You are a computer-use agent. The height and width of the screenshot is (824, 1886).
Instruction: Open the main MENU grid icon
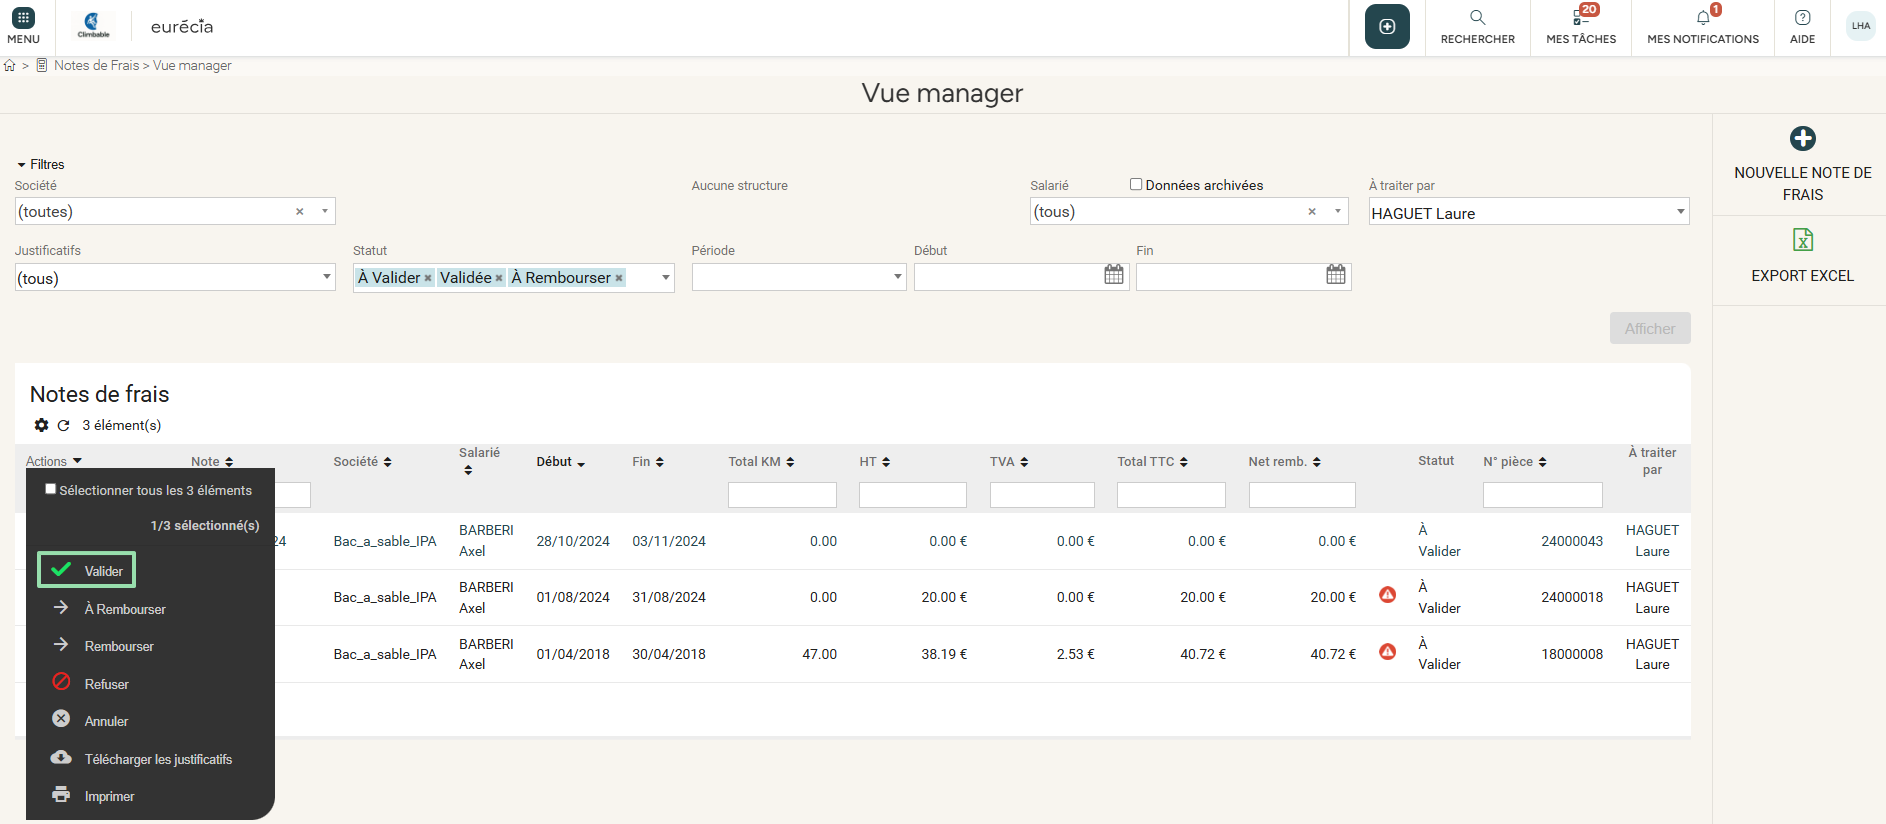(x=23, y=19)
